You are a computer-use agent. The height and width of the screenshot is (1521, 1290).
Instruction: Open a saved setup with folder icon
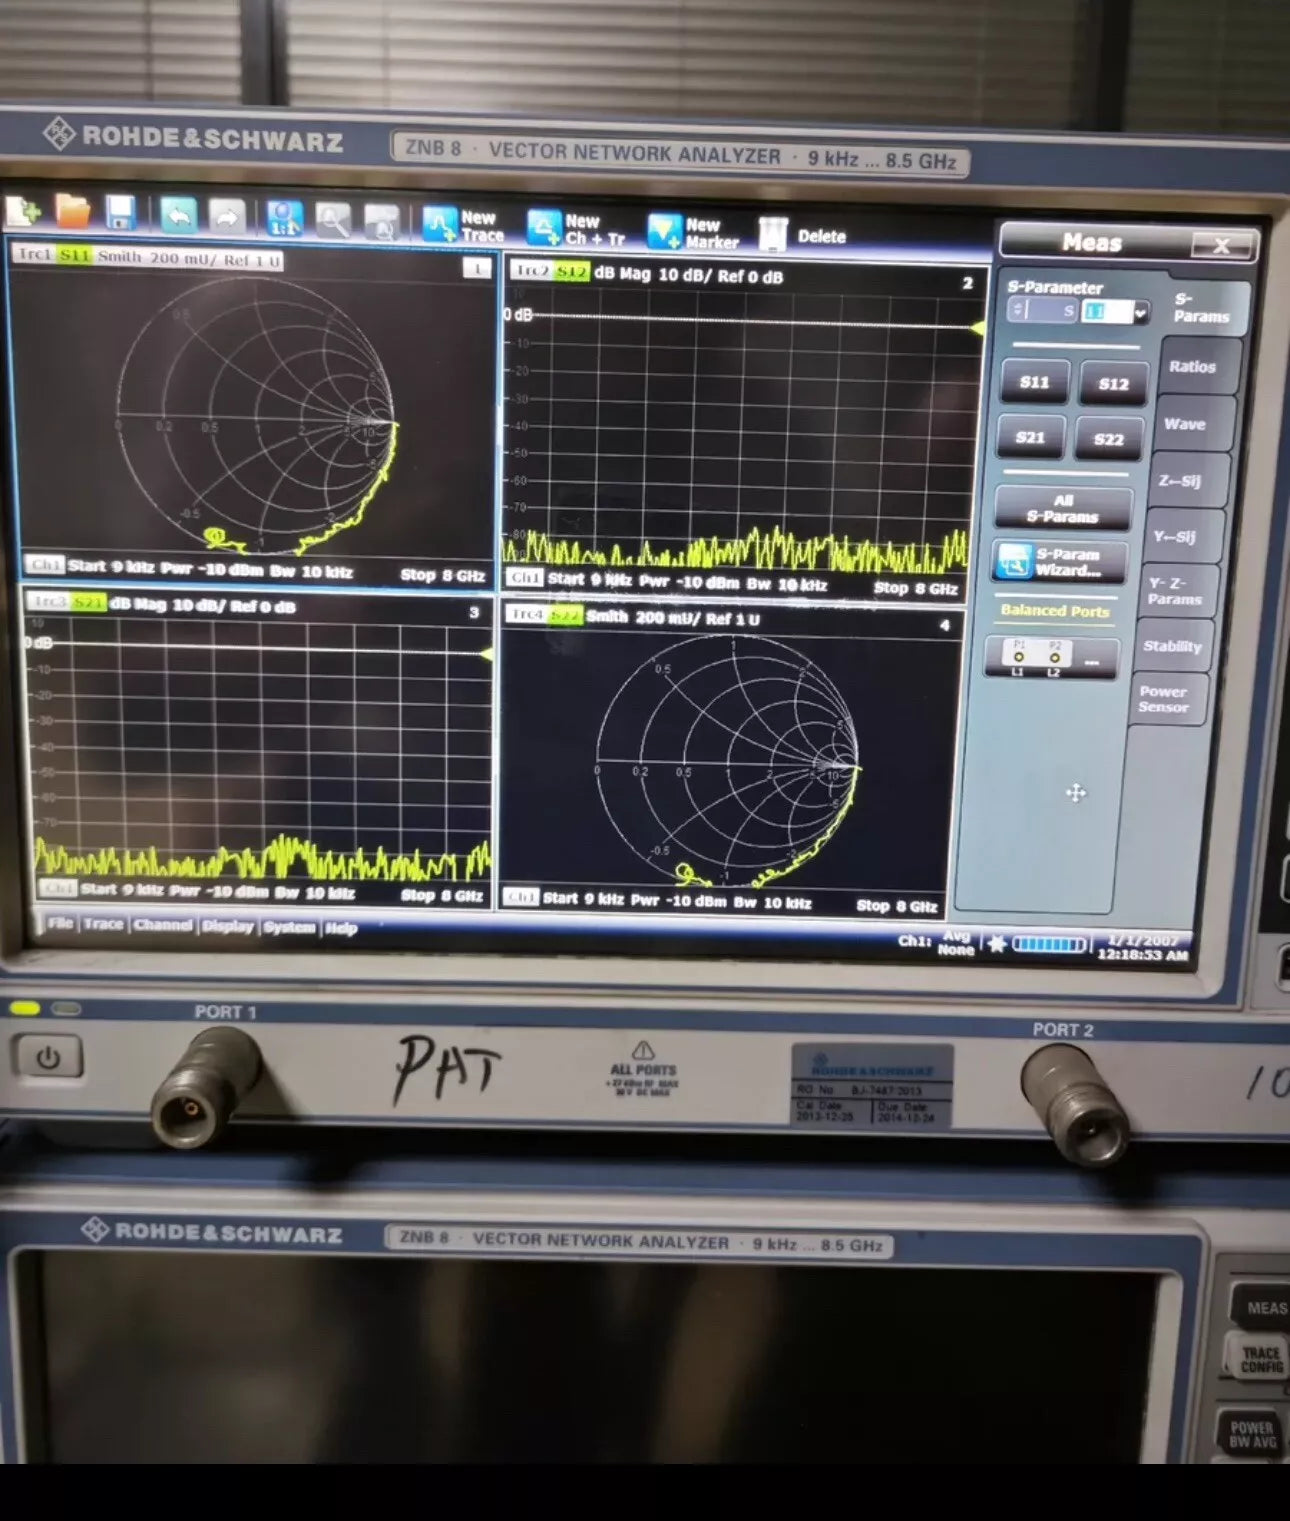(72, 212)
